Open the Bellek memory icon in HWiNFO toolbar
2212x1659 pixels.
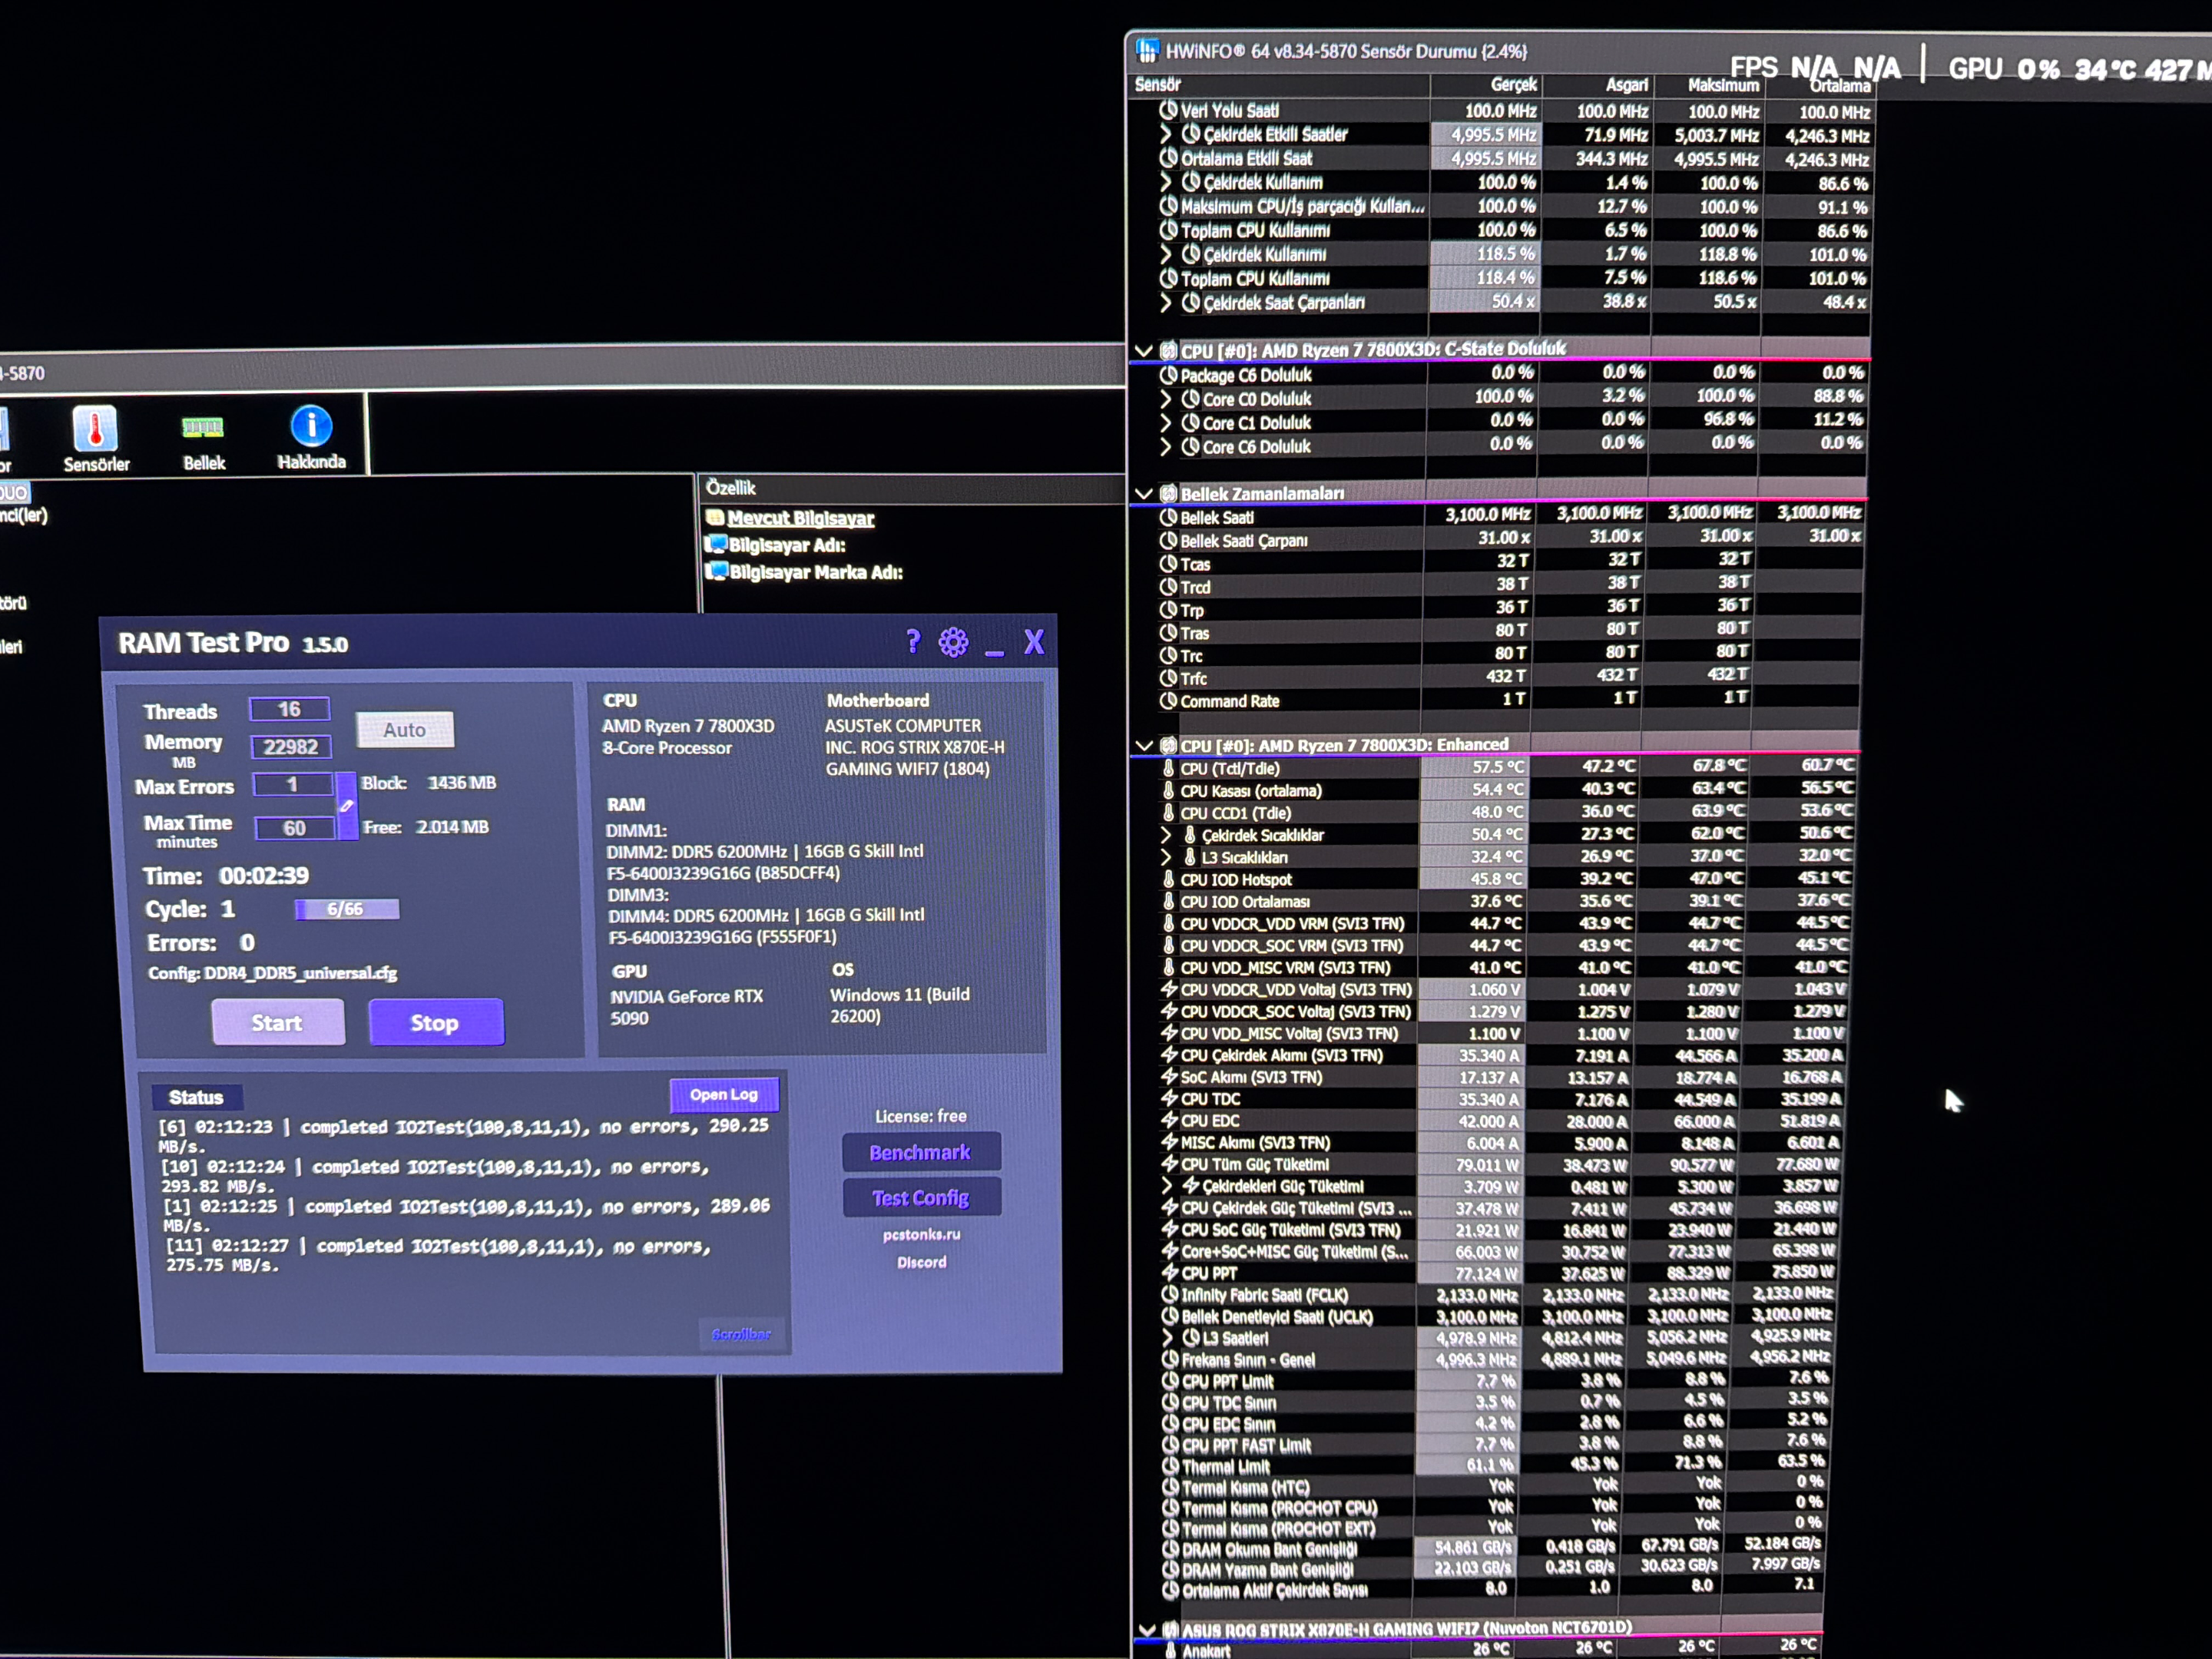[203, 428]
